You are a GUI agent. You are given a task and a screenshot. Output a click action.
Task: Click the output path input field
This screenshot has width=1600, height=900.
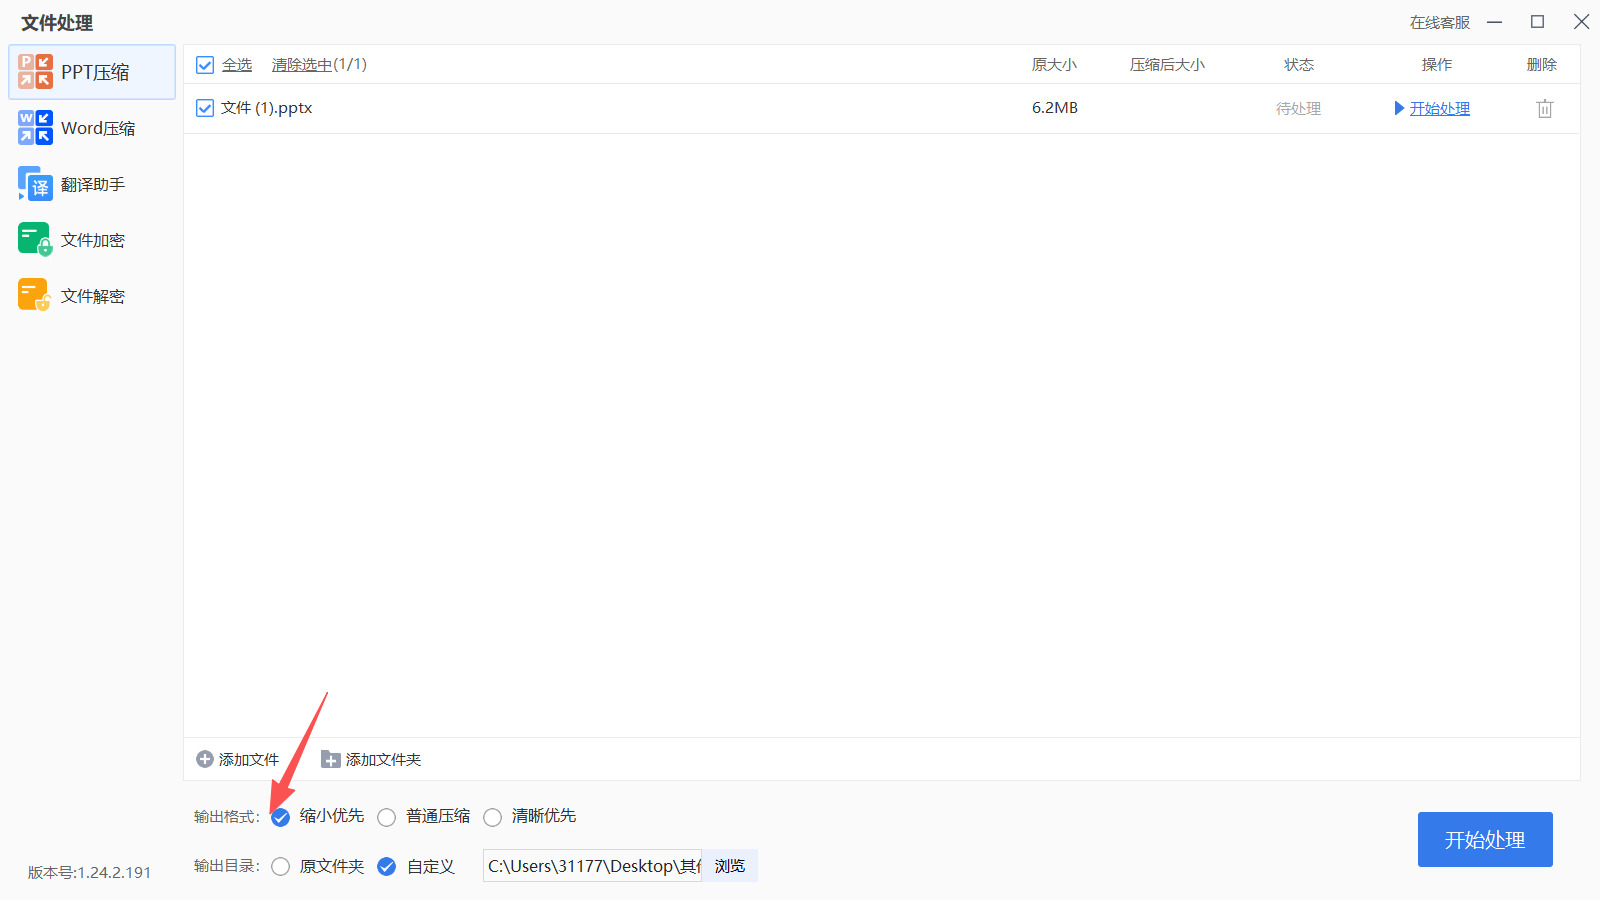coord(591,866)
